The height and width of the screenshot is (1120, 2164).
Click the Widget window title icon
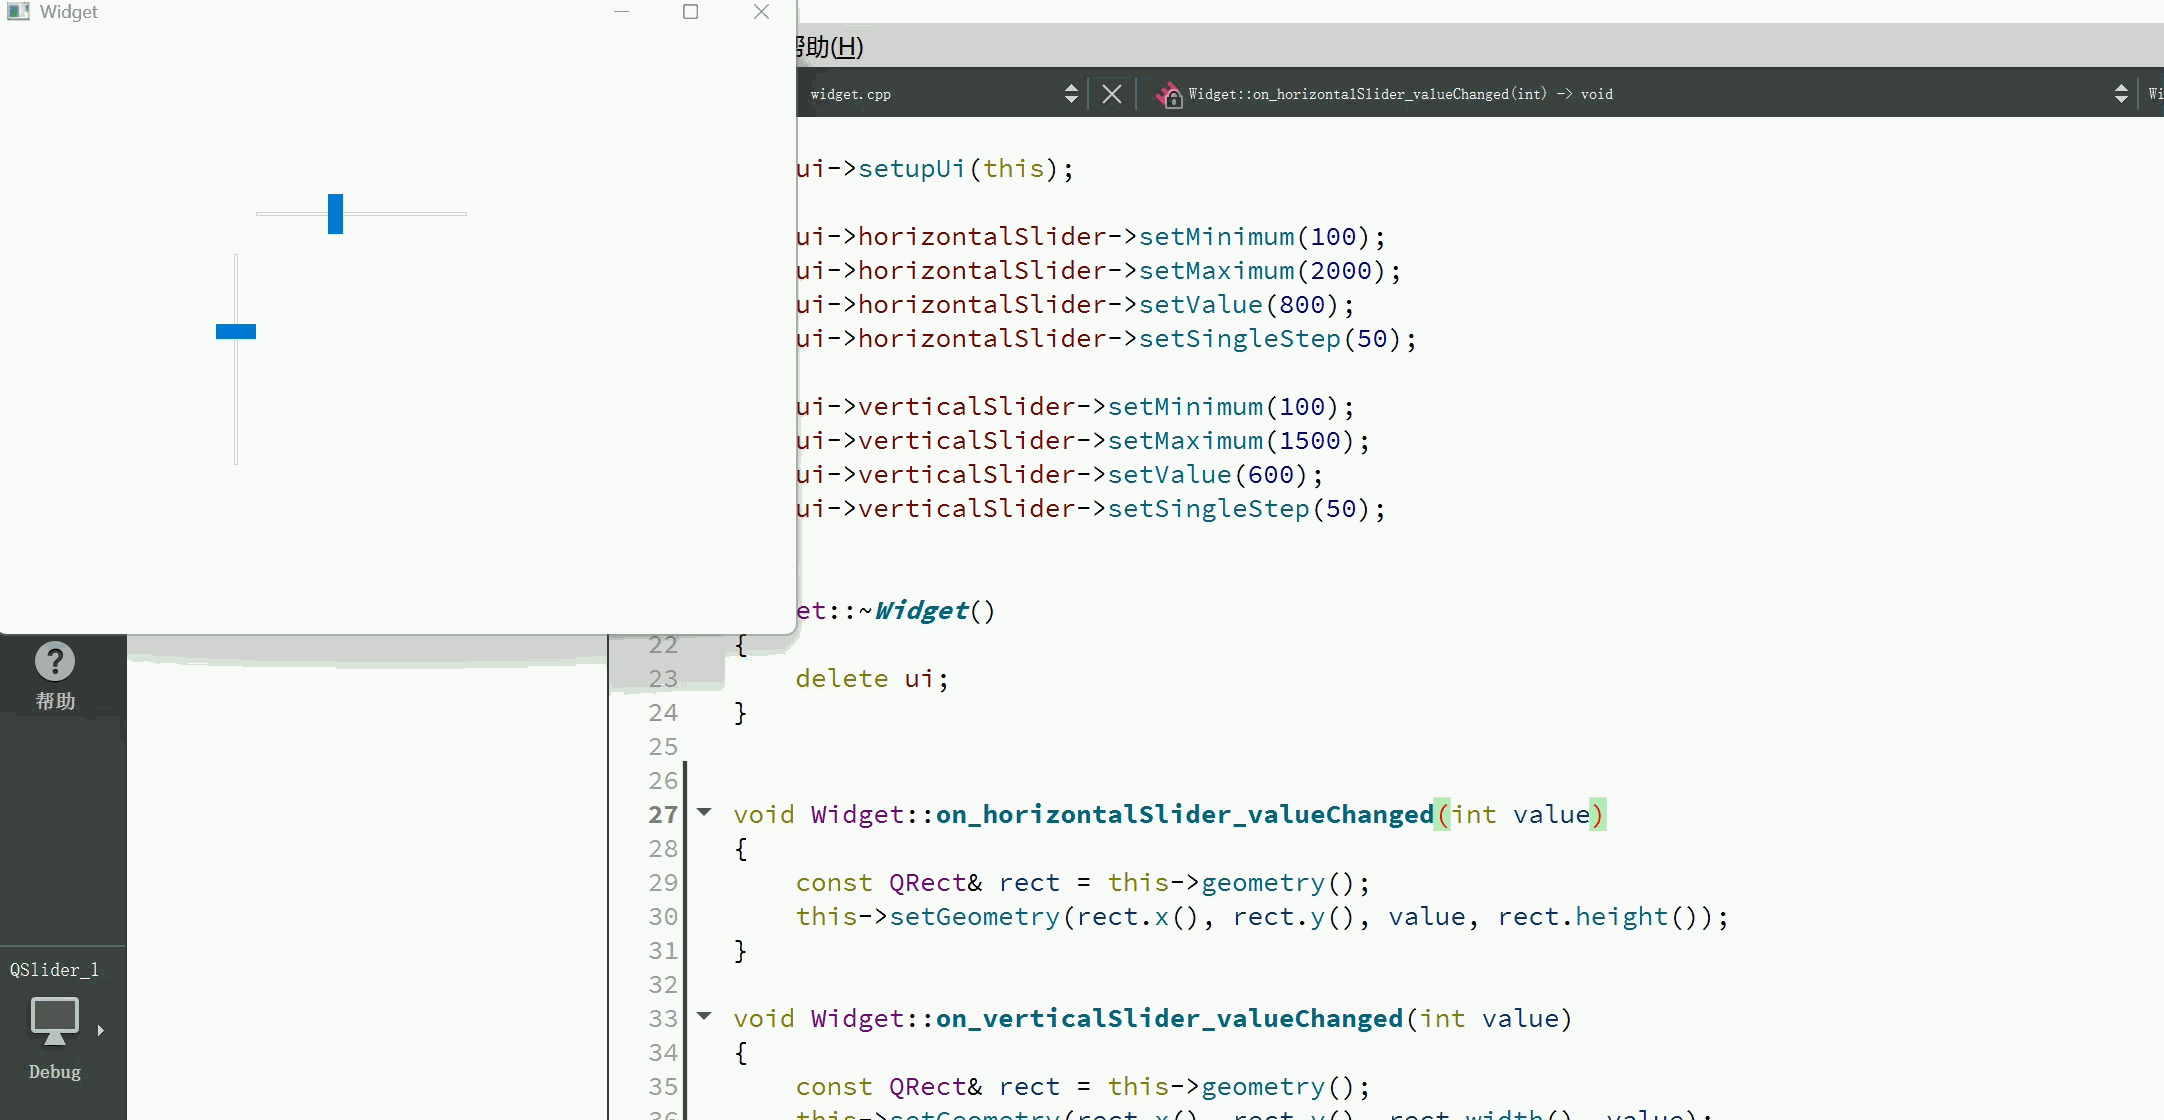(18, 12)
